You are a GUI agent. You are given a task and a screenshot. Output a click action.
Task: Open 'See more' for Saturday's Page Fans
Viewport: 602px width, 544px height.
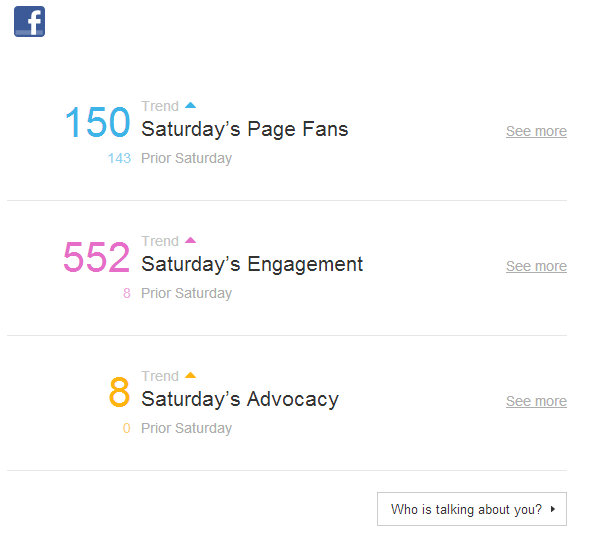tap(536, 131)
